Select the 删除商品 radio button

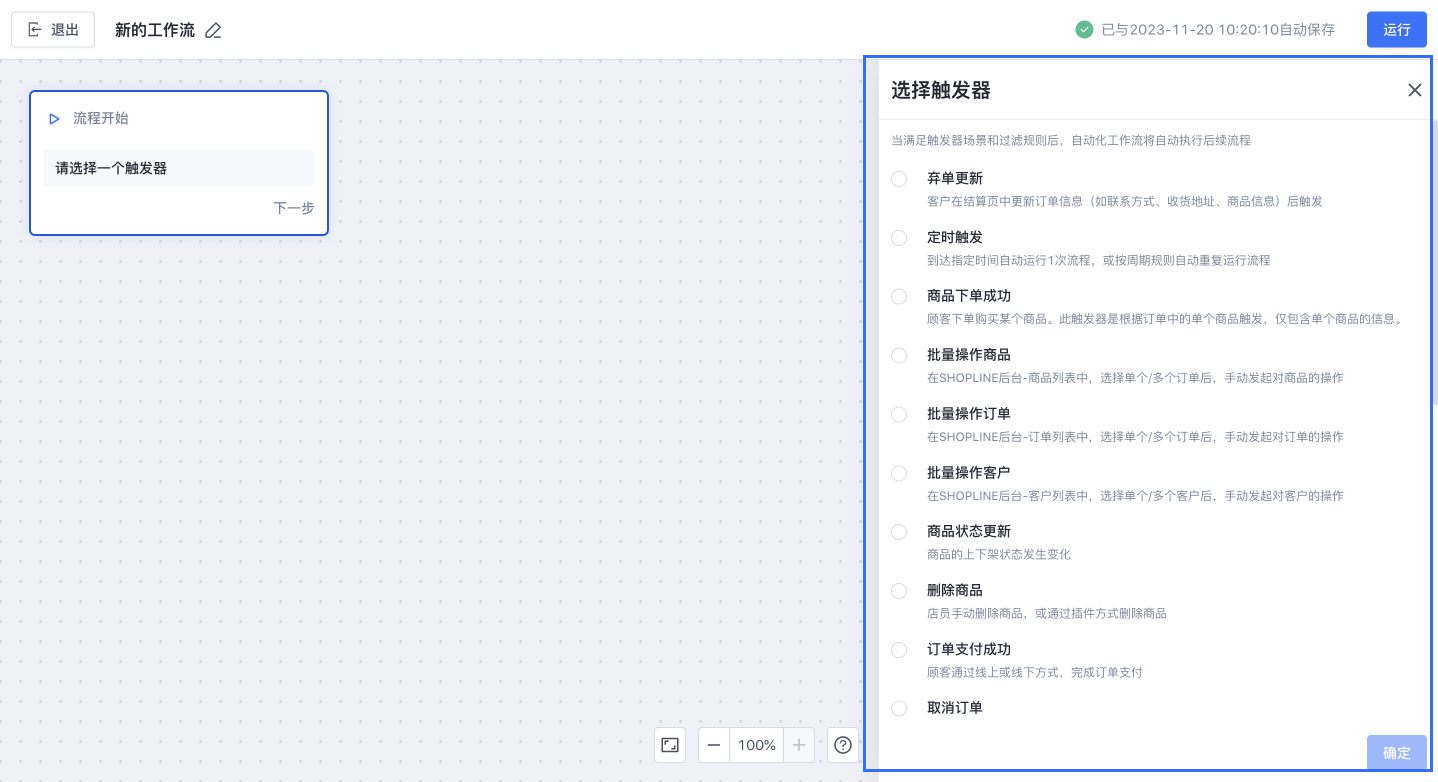pos(899,591)
